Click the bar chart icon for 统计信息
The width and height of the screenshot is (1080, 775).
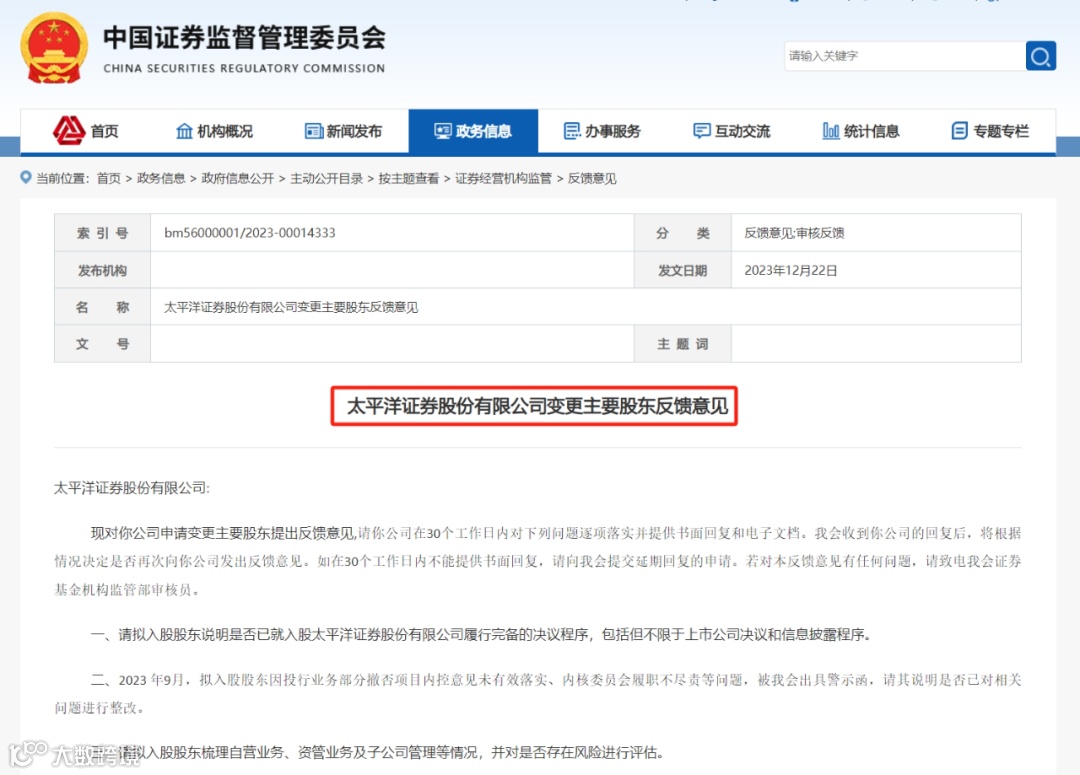(x=831, y=131)
